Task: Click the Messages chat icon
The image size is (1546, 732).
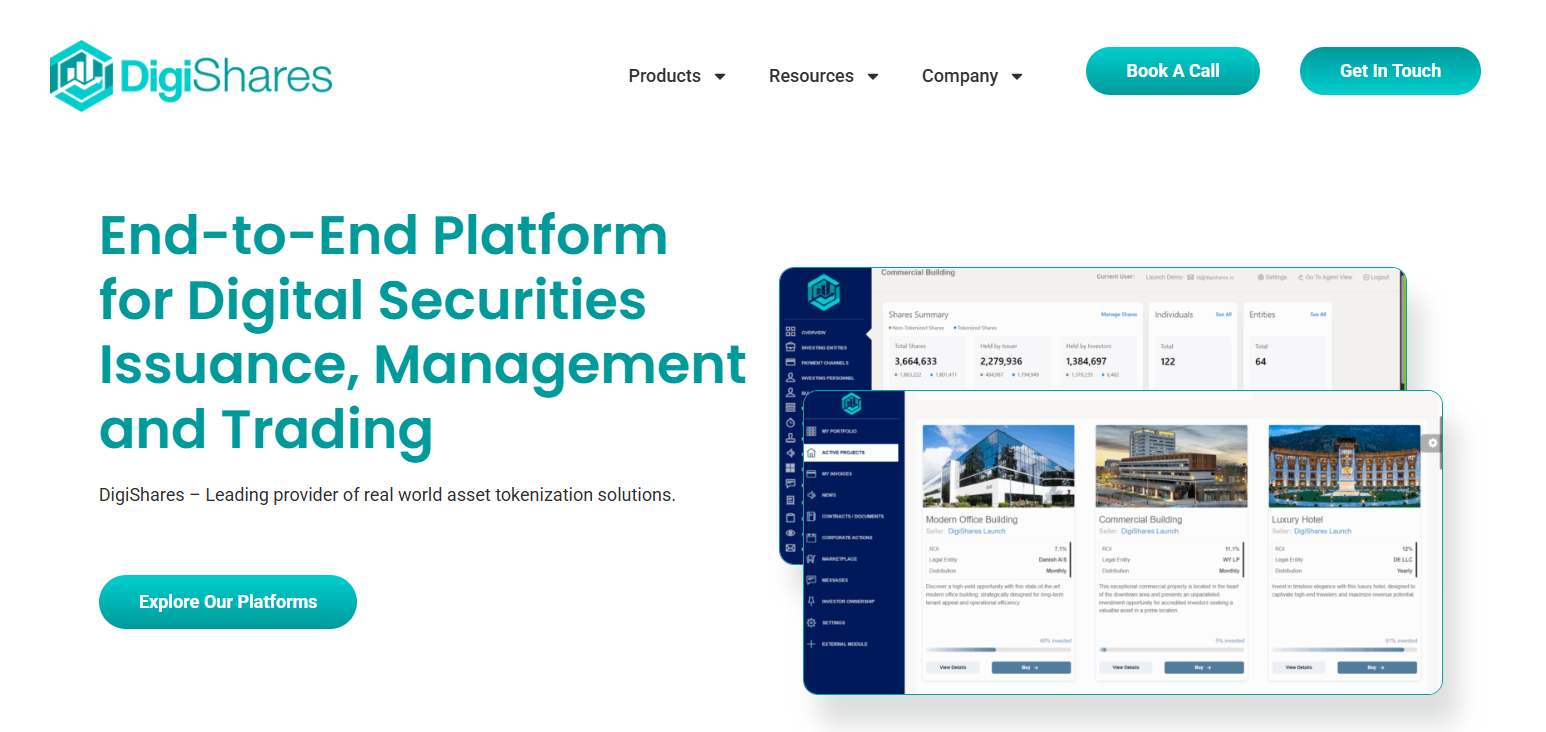Action: (811, 580)
